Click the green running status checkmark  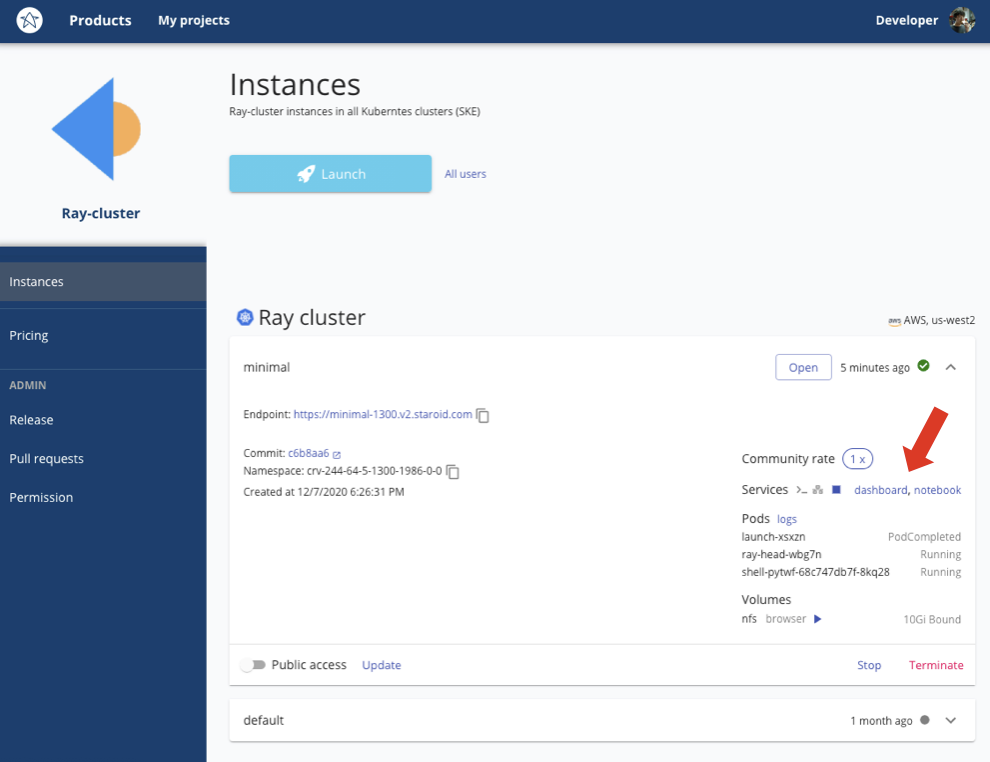tap(923, 366)
